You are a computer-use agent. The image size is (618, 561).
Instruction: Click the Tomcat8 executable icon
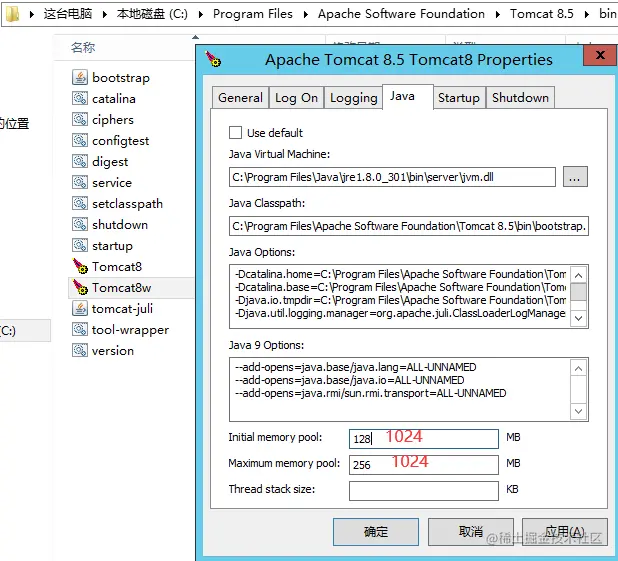coord(80,266)
